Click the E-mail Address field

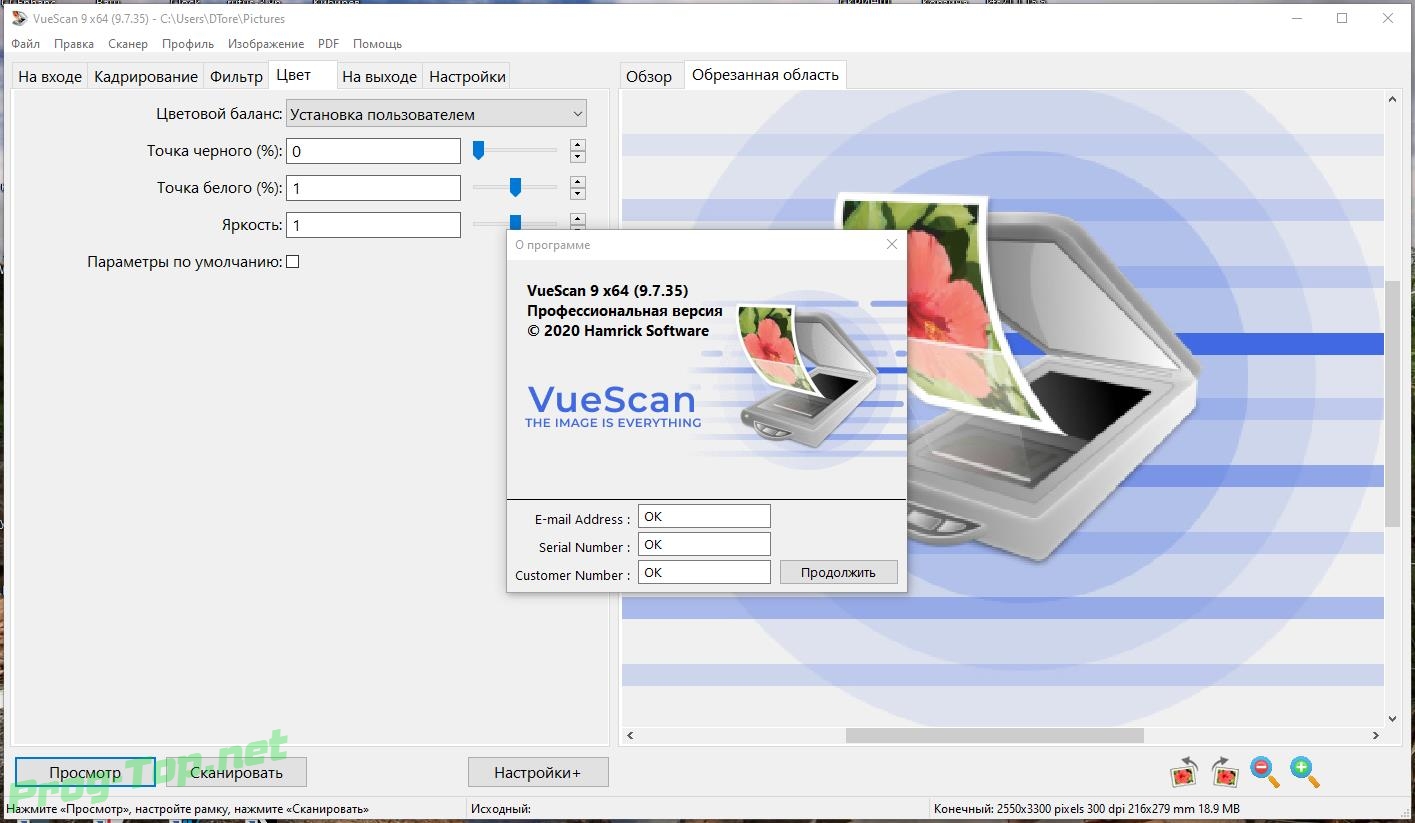(704, 516)
